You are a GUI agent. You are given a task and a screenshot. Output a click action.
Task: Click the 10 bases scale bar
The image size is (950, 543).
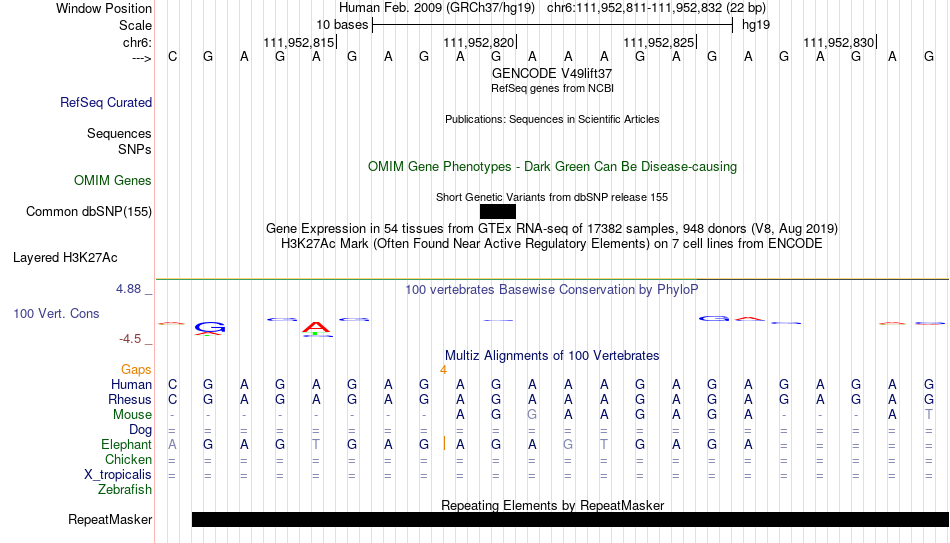point(553,25)
